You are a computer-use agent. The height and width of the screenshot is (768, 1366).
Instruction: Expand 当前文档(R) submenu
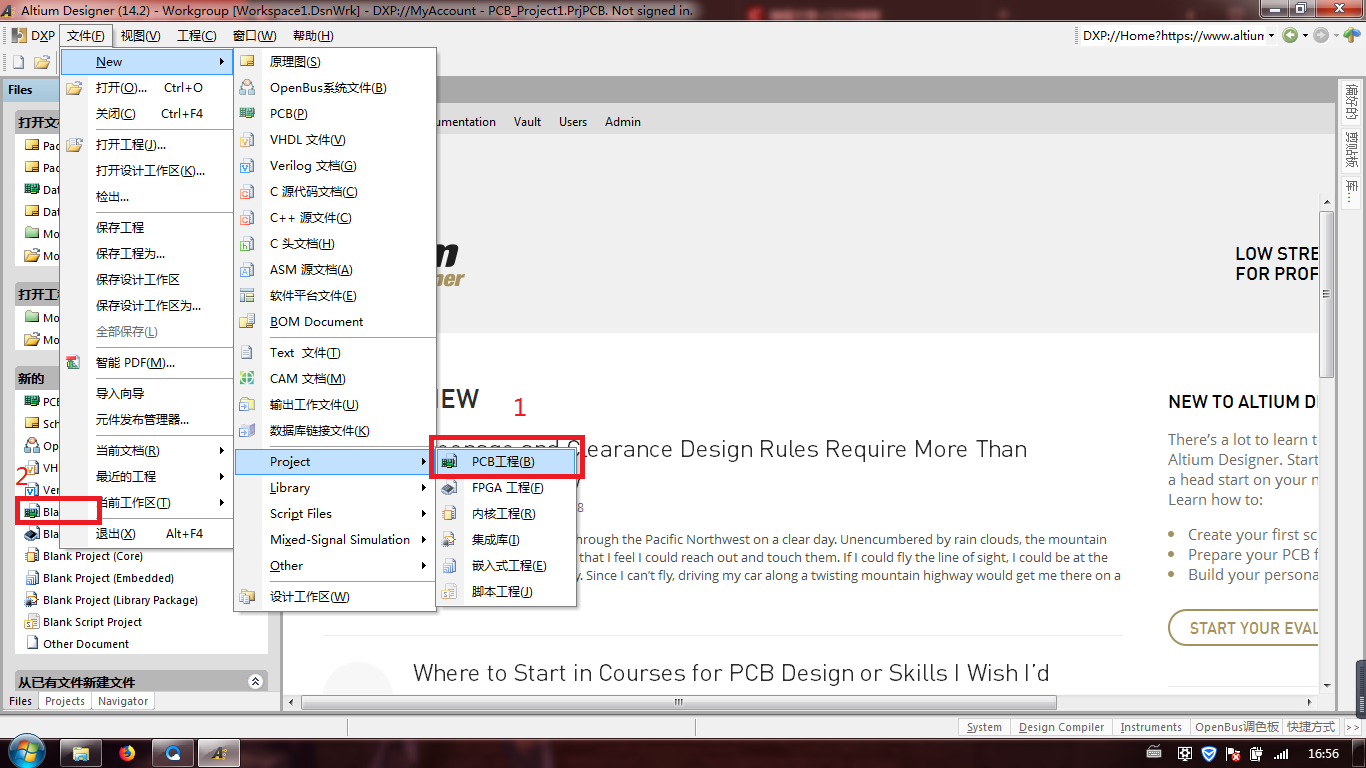[147, 451]
